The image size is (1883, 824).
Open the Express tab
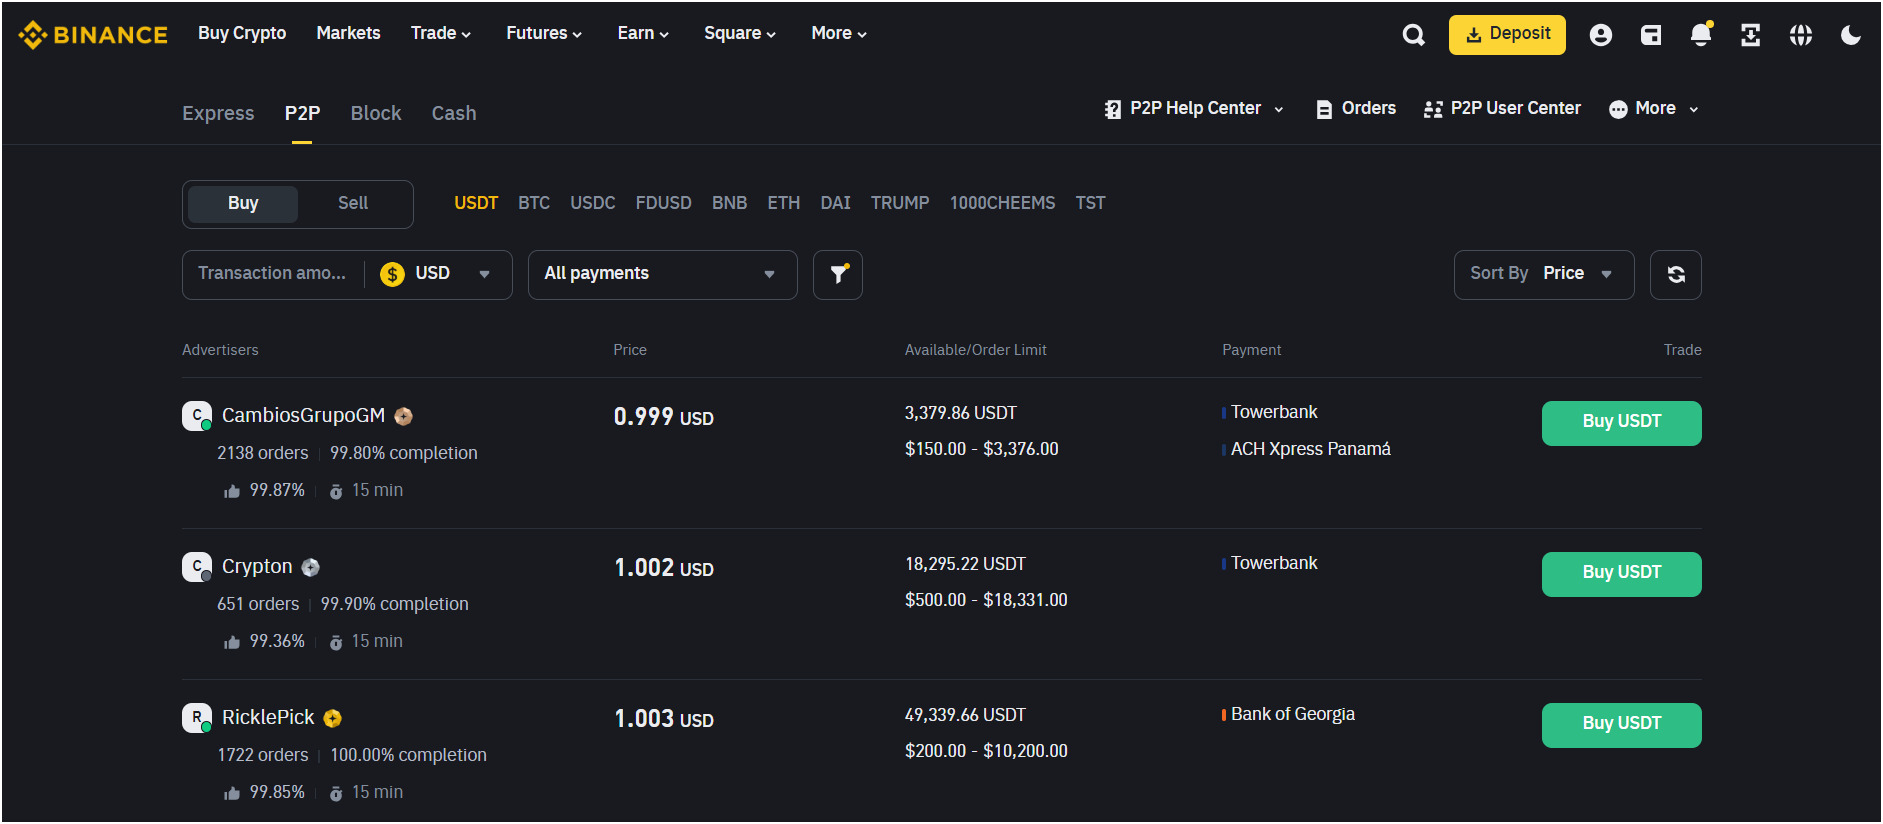click(218, 114)
